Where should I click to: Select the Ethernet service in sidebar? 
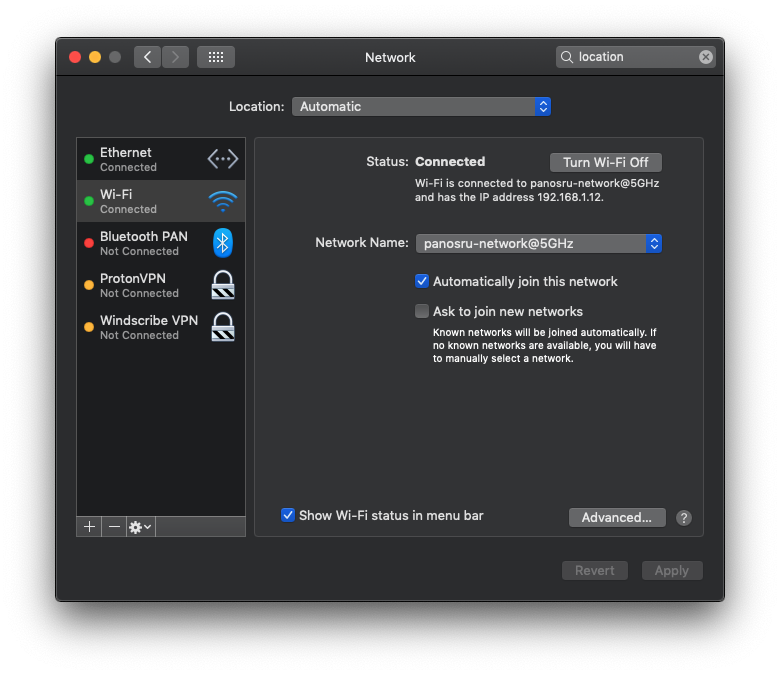161,159
